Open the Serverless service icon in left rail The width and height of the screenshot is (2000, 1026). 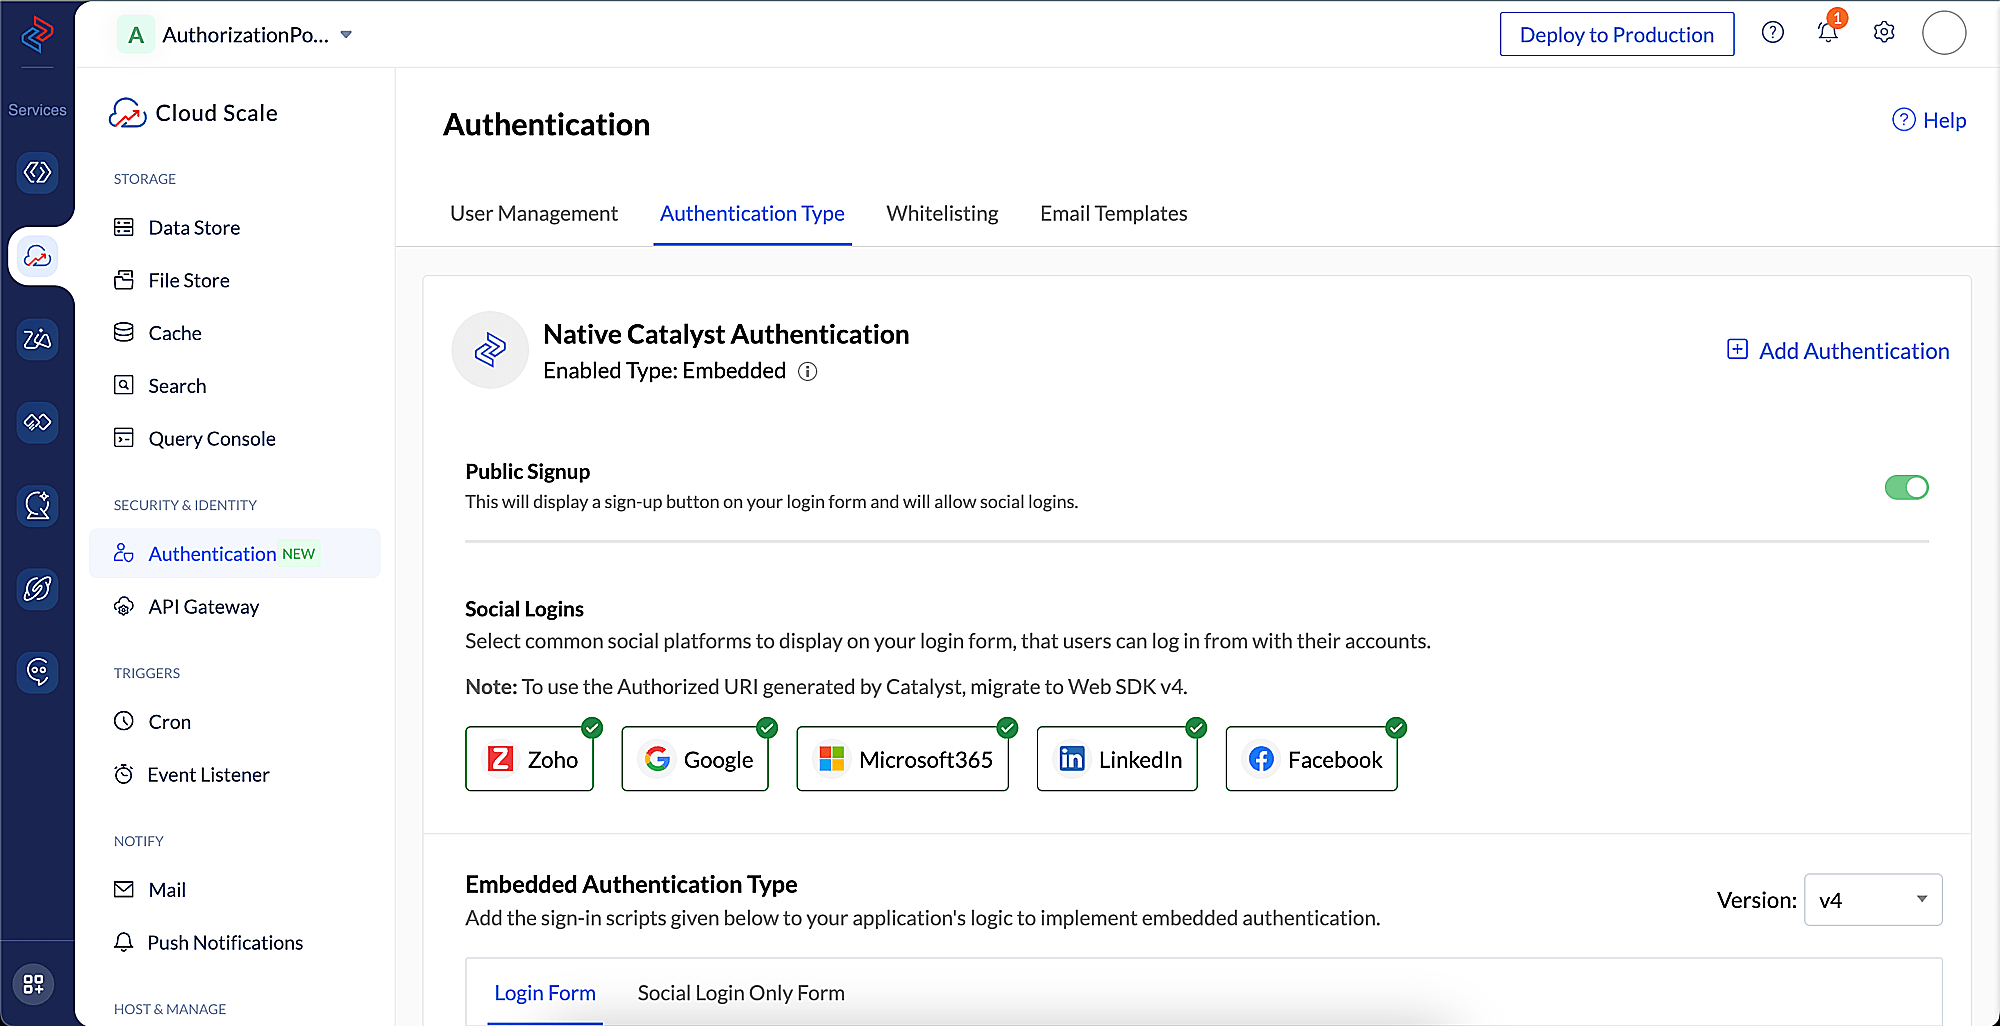[37, 173]
